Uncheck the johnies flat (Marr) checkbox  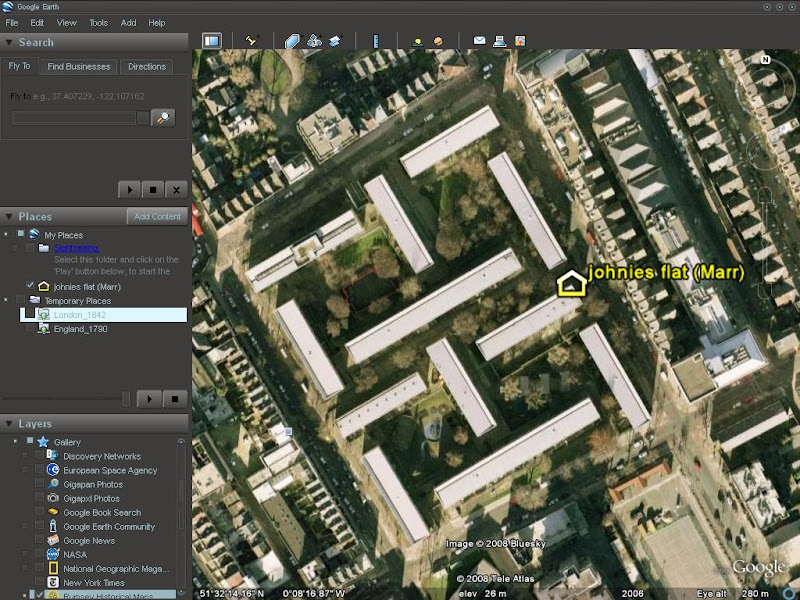click(29, 286)
